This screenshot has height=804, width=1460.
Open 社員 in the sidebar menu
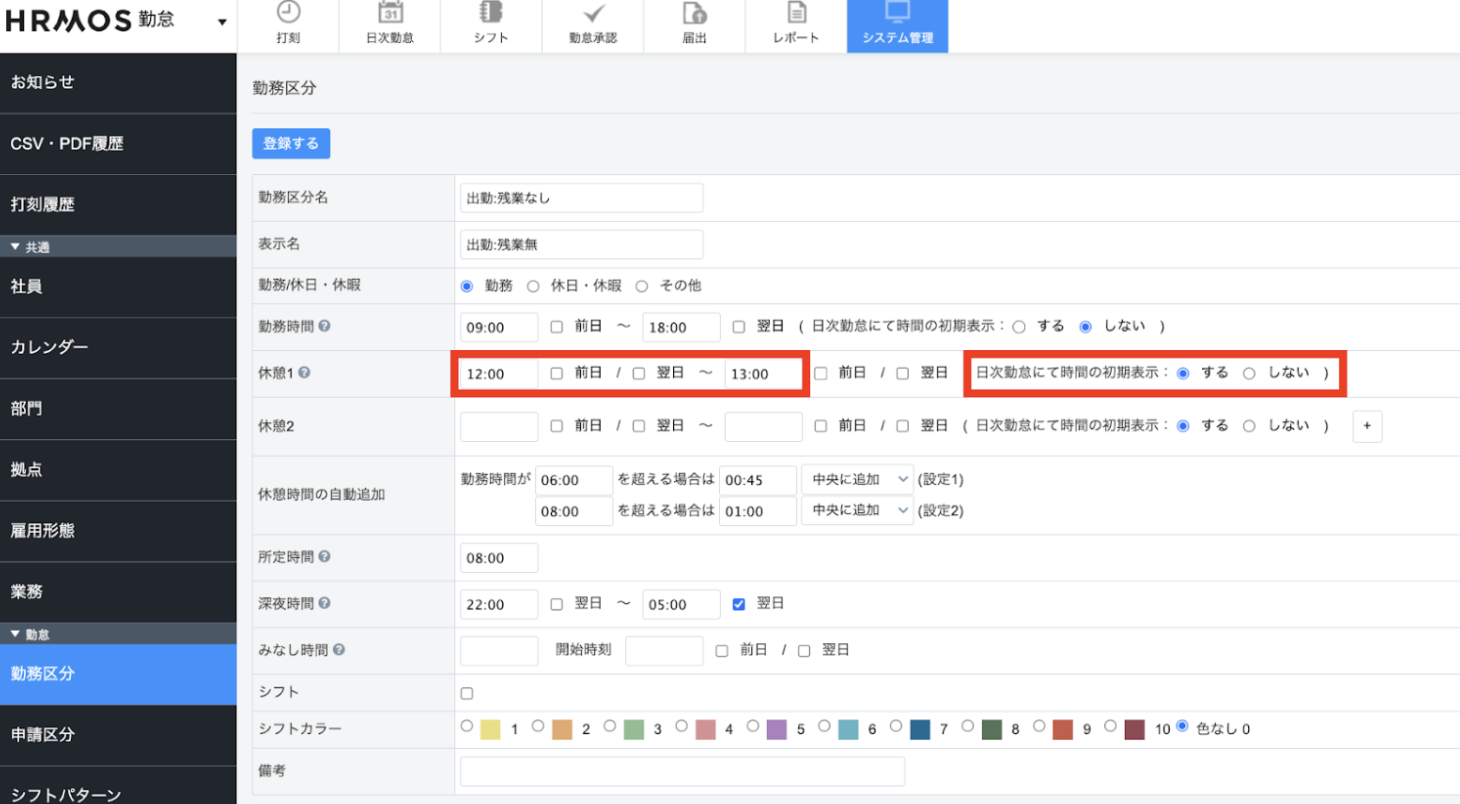[x=118, y=287]
